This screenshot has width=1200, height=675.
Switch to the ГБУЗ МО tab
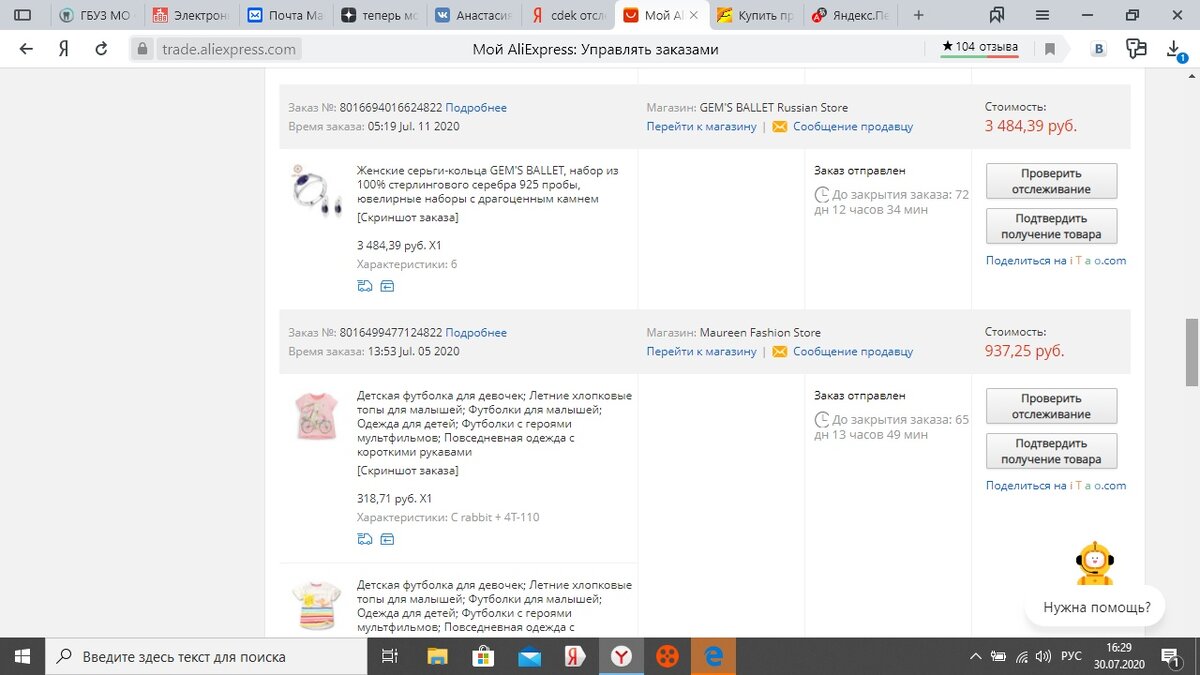coord(98,15)
